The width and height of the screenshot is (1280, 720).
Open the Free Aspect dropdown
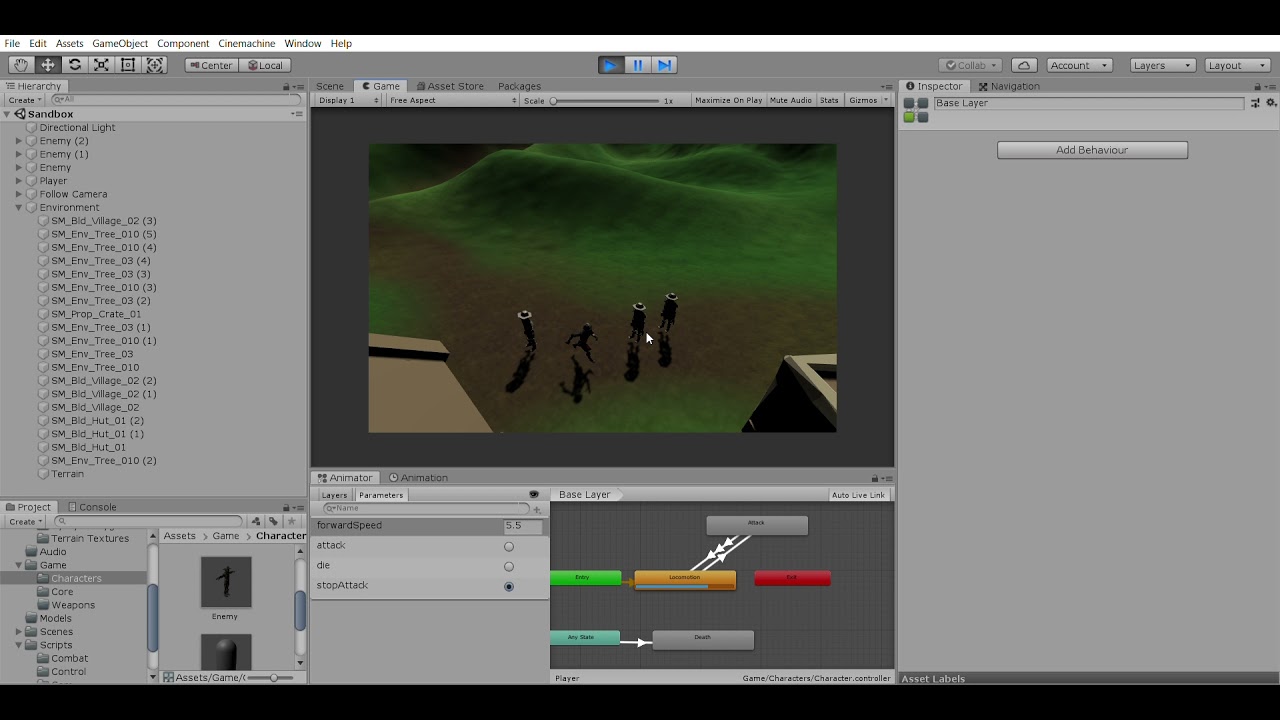tap(453, 100)
